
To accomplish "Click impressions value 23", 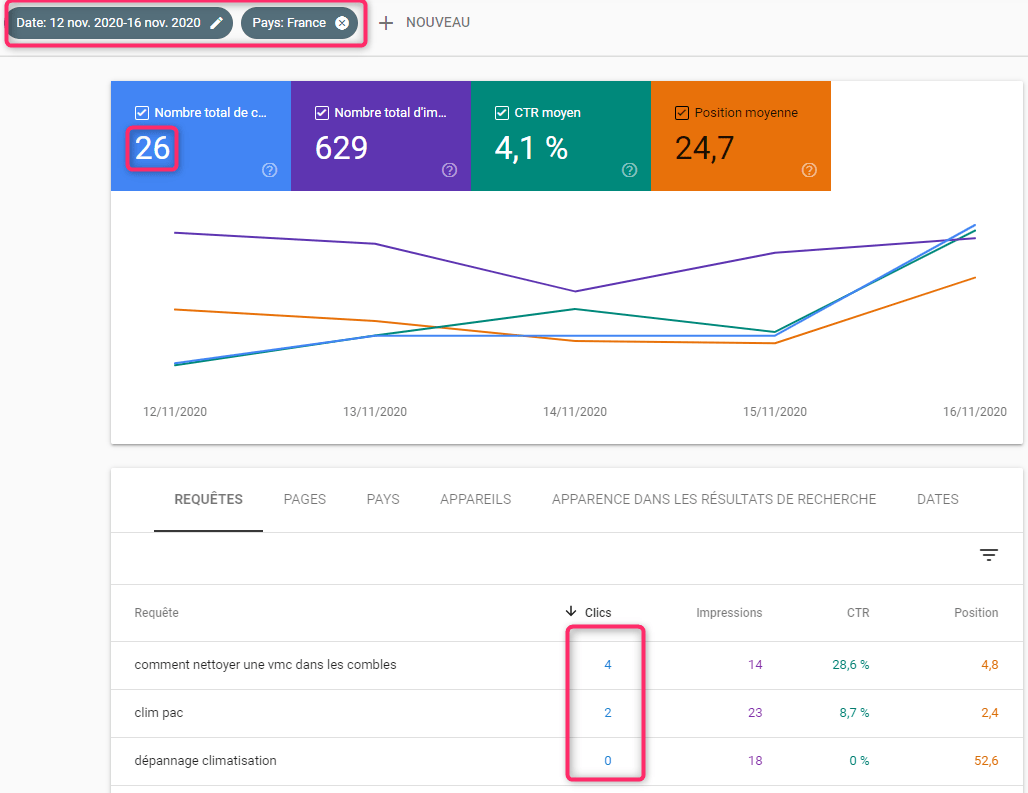I will (755, 713).
